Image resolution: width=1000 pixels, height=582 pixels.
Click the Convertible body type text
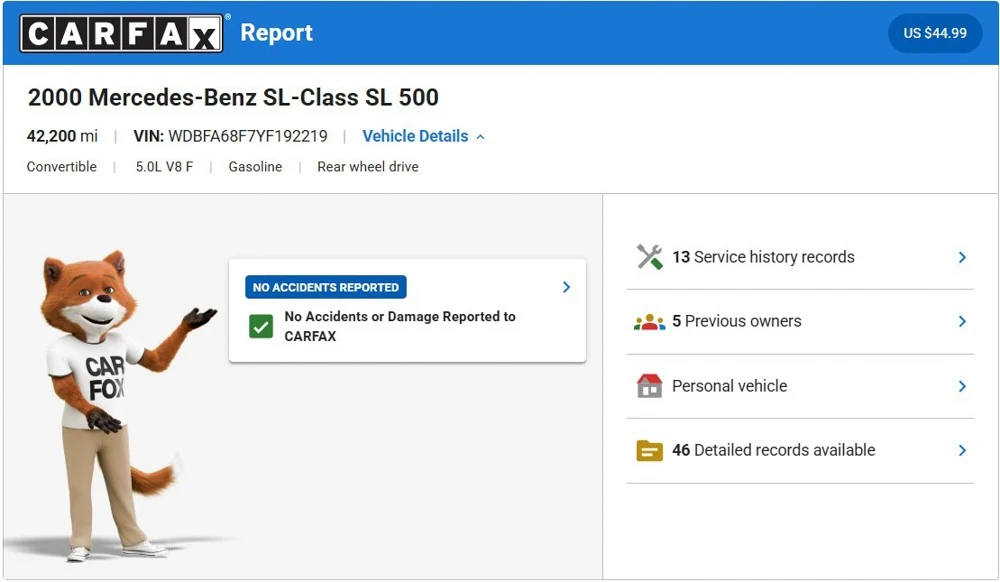62,167
